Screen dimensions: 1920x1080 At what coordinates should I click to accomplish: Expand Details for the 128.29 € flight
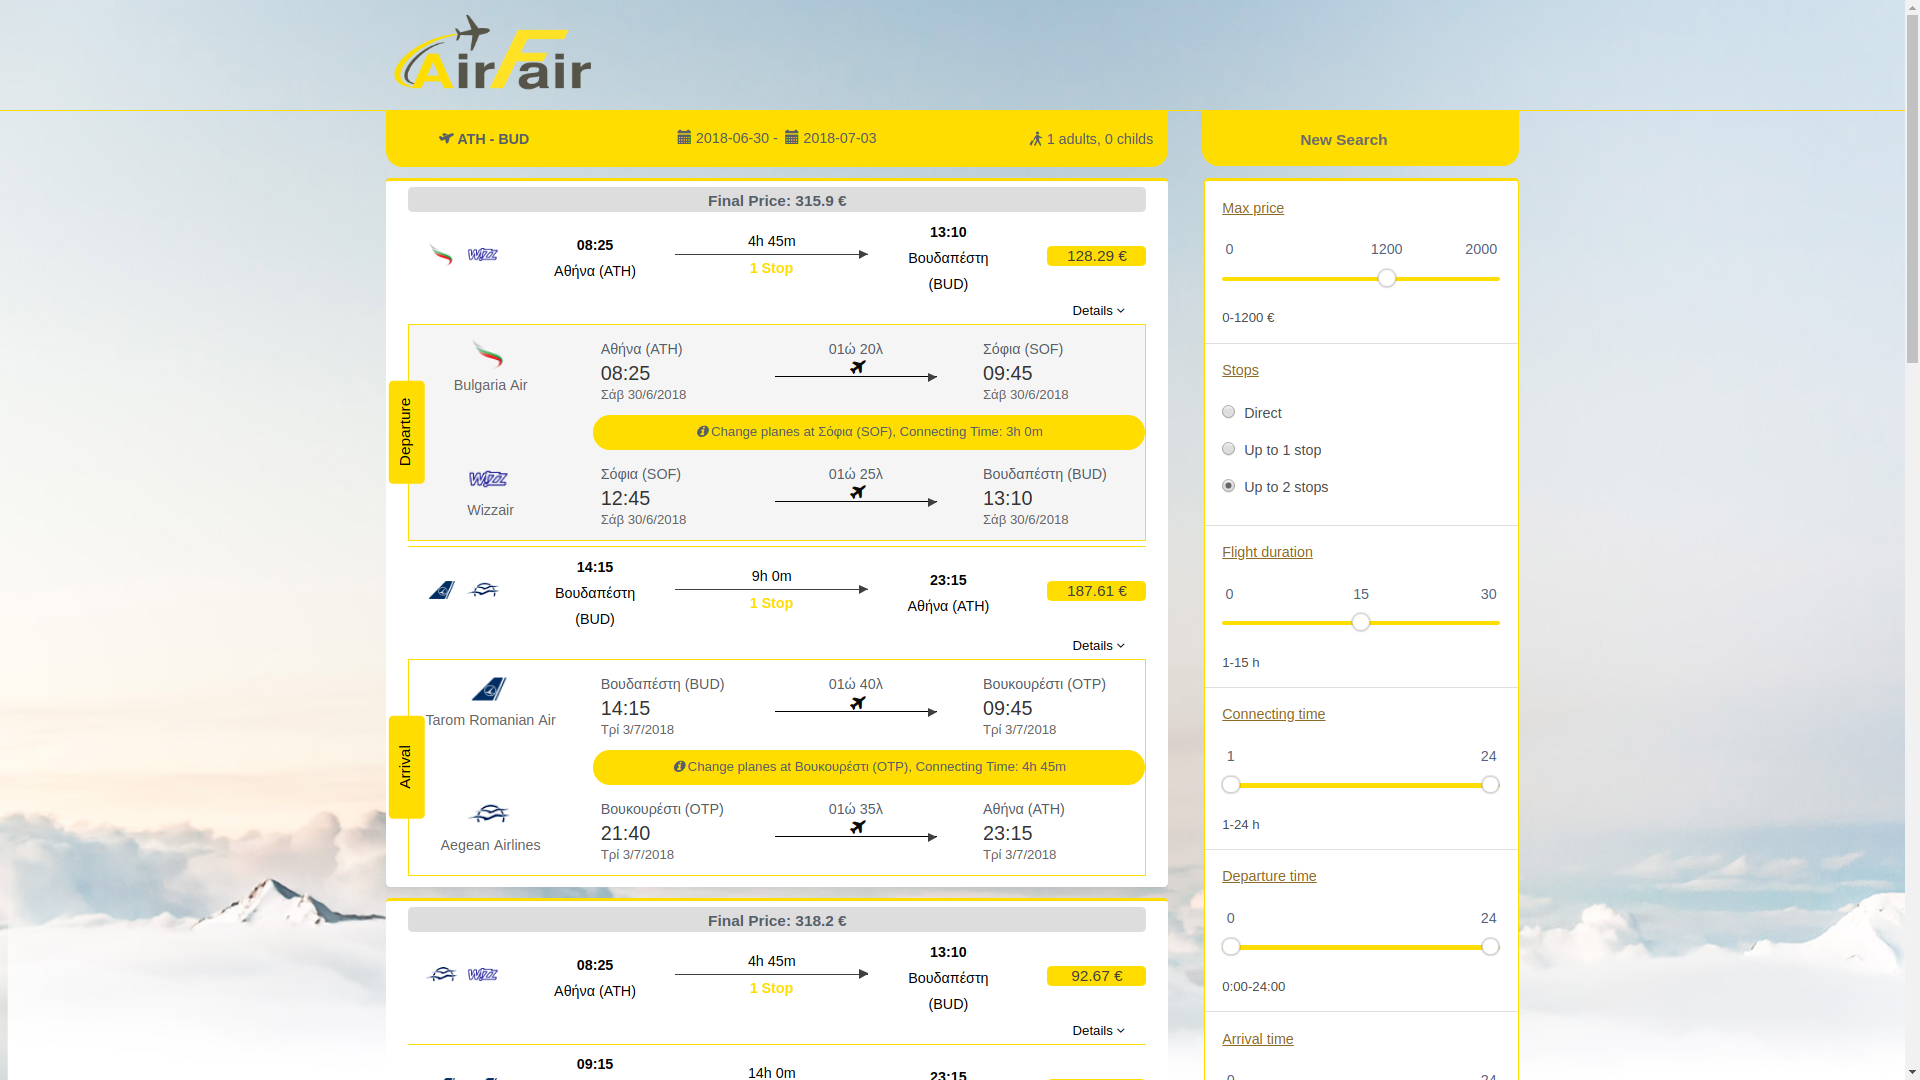(x=1096, y=310)
